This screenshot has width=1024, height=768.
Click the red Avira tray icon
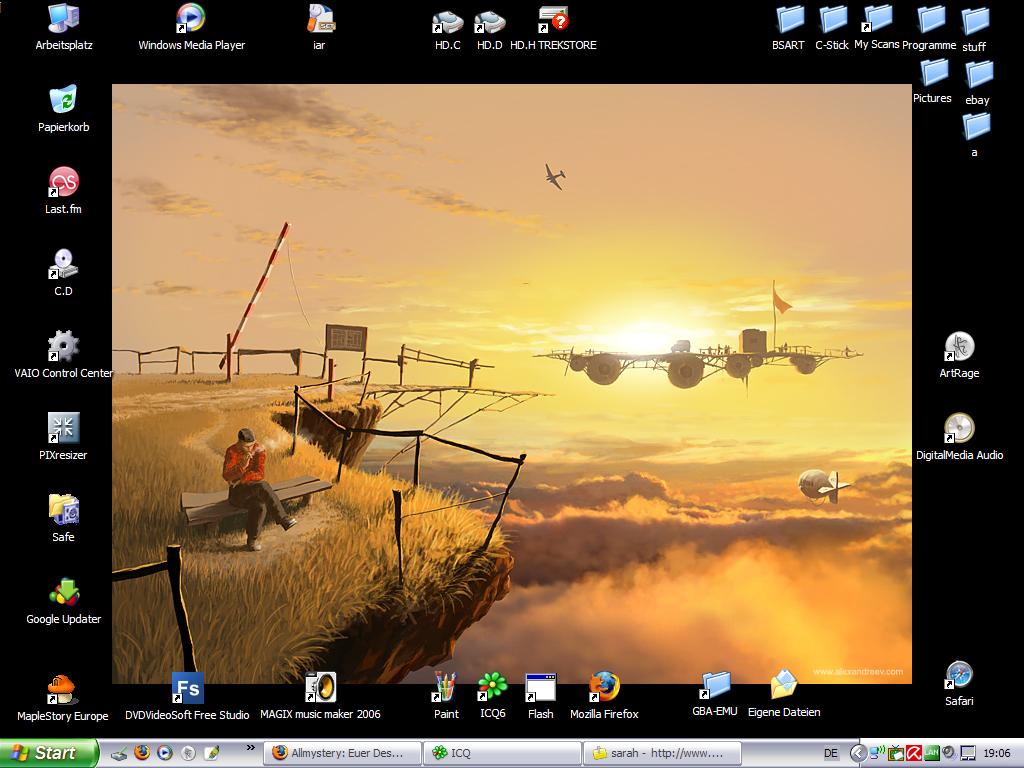[x=914, y=754]
